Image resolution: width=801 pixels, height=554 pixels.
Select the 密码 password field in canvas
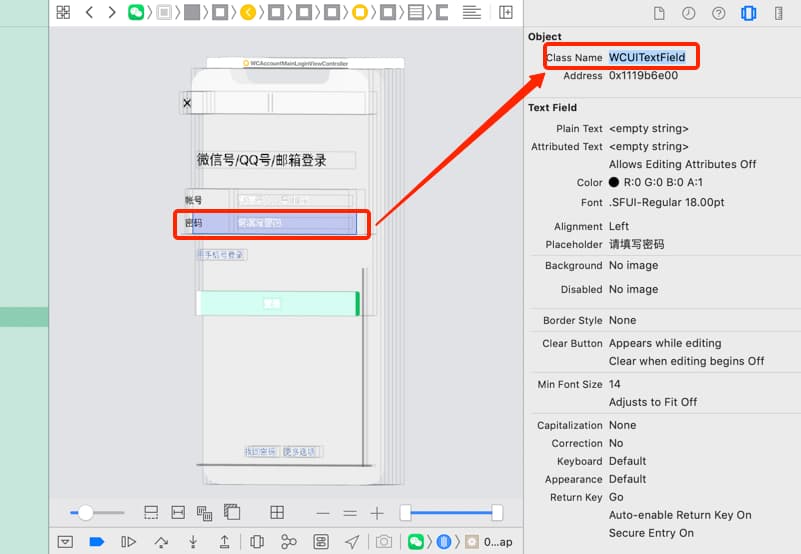click(x=274, y=223)
